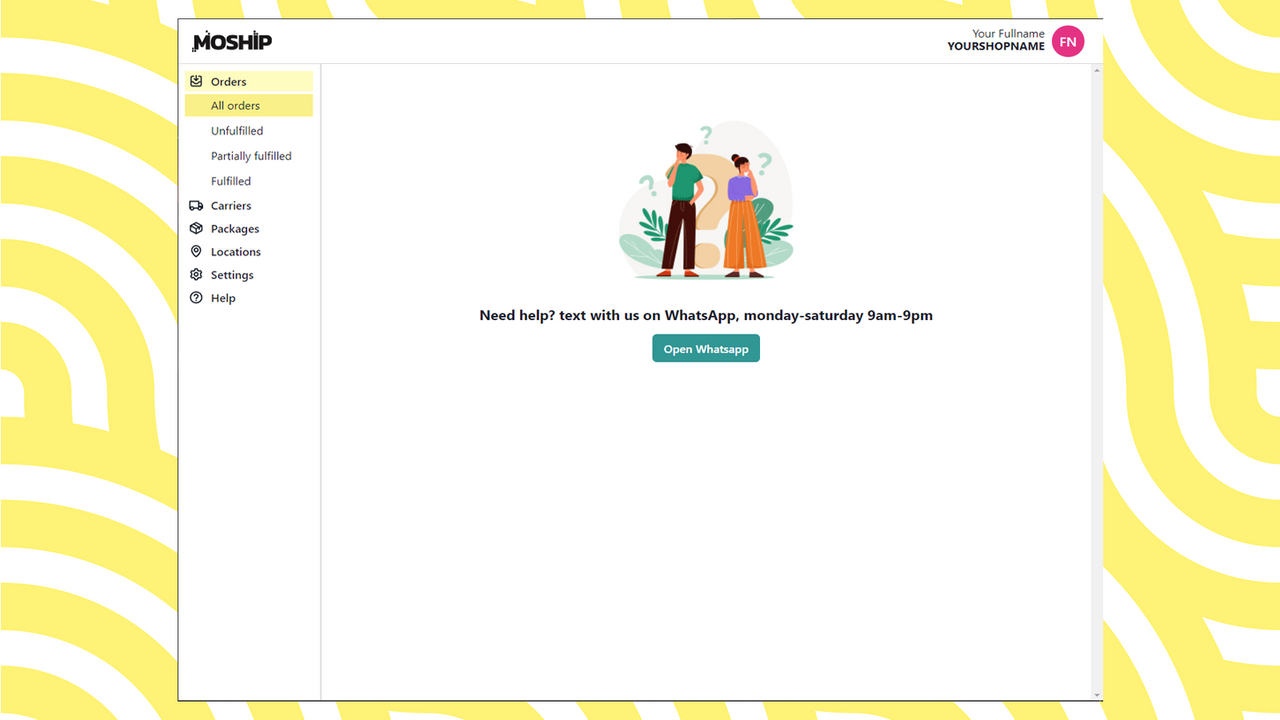Click the Locations pin icon
This screenshot has height=720, width=1280.
(196, 251)
